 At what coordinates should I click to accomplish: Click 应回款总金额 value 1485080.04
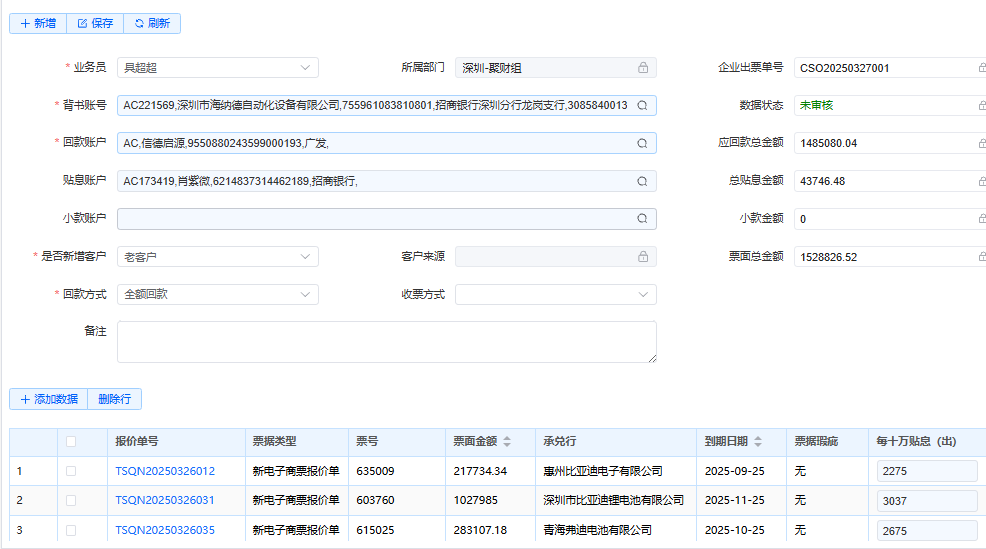click(x=829, y=143)
